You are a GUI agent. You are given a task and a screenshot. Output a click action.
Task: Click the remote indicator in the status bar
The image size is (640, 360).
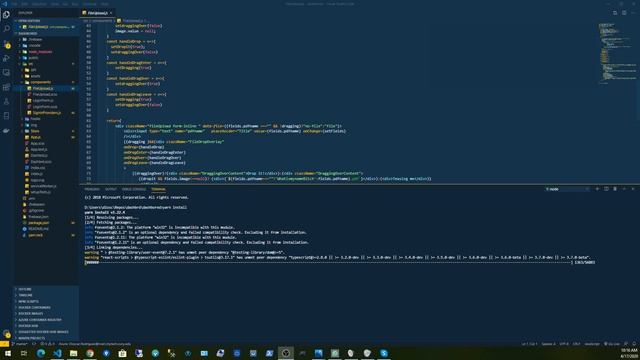[4, 344]
